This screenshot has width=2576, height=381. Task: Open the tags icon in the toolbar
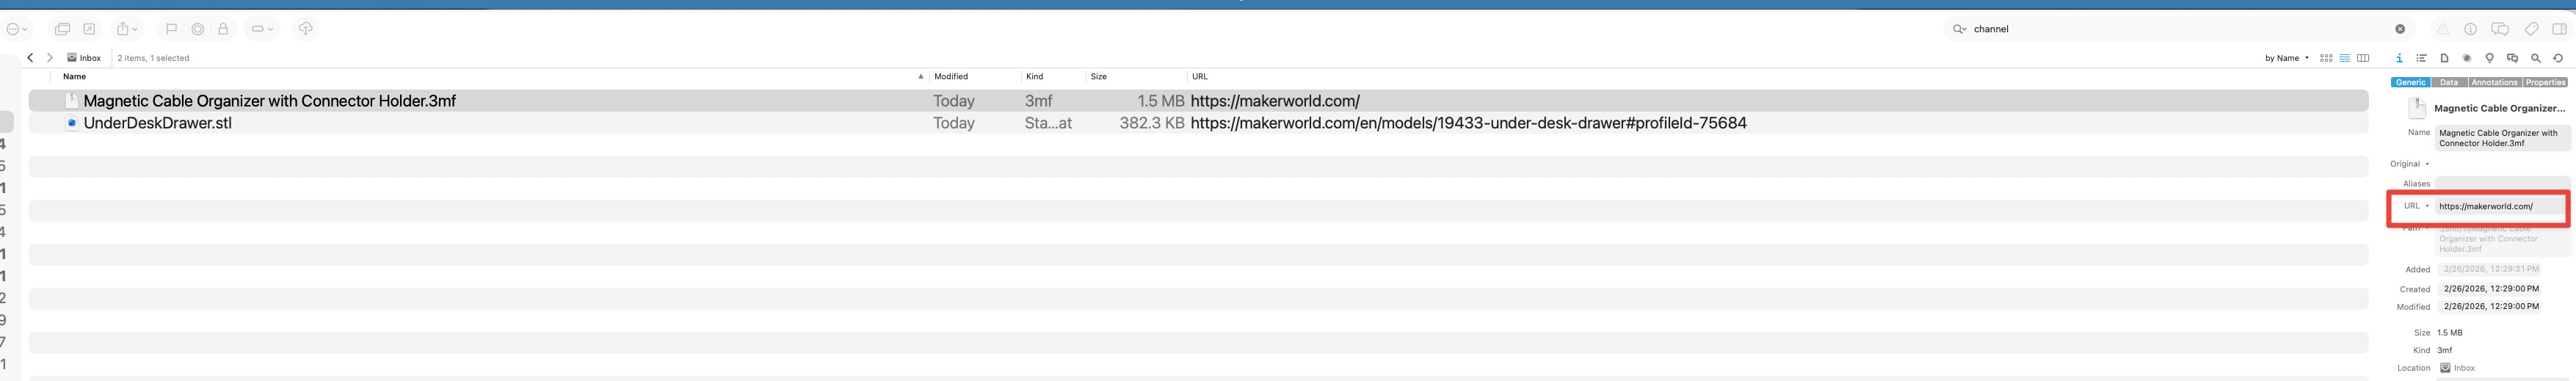2531,29
